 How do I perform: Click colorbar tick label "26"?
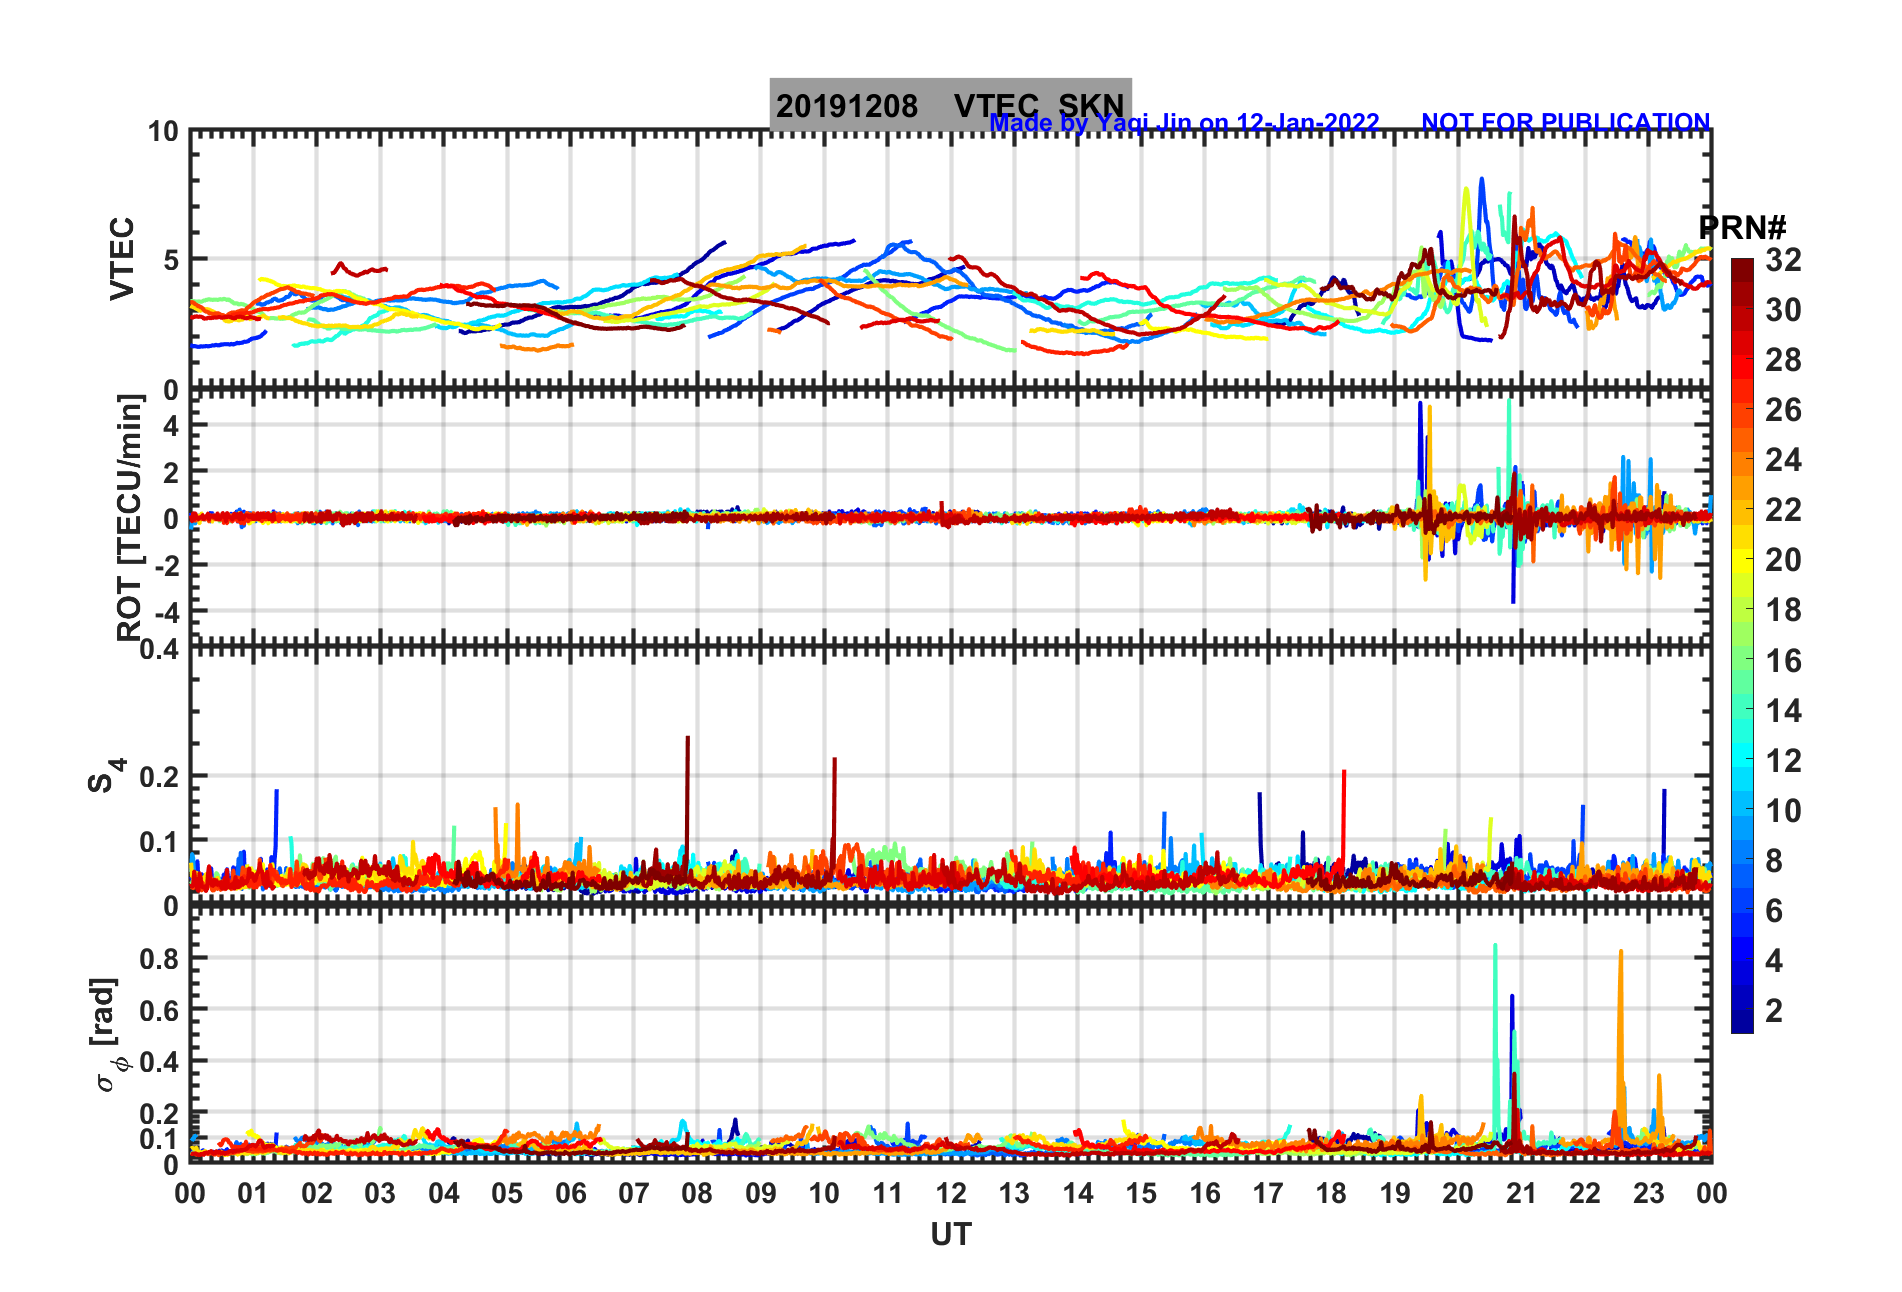coord(1783,410)
